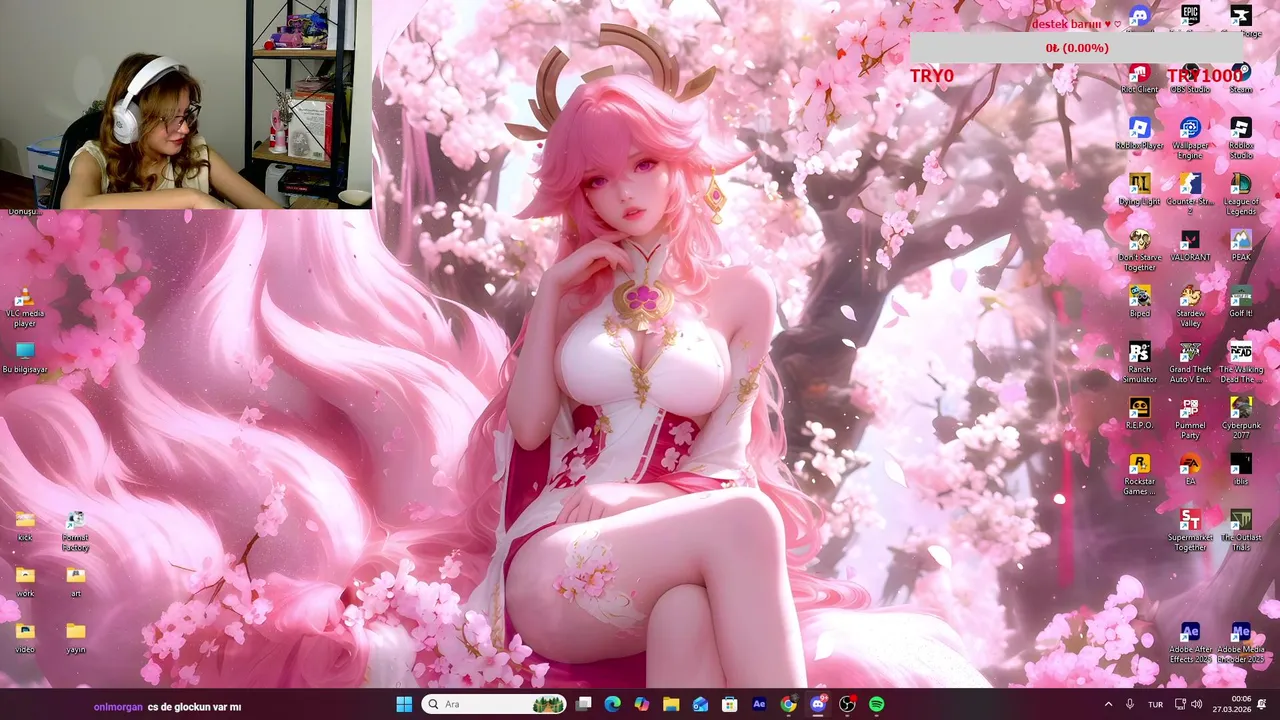The image size is (1280, 720).
Task: Switch to Google Chrome in taskbar
Action: 788,704
